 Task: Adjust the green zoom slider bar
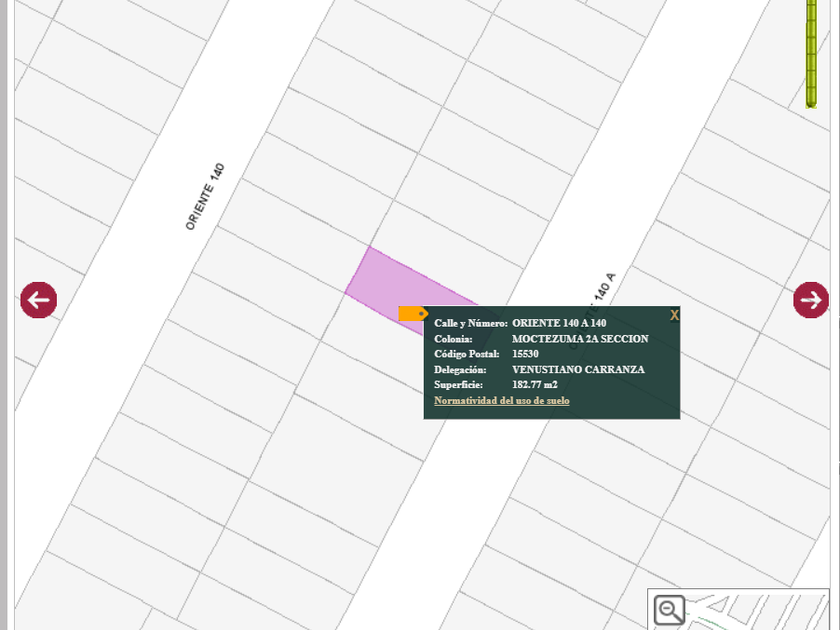[x=812, y=54]
